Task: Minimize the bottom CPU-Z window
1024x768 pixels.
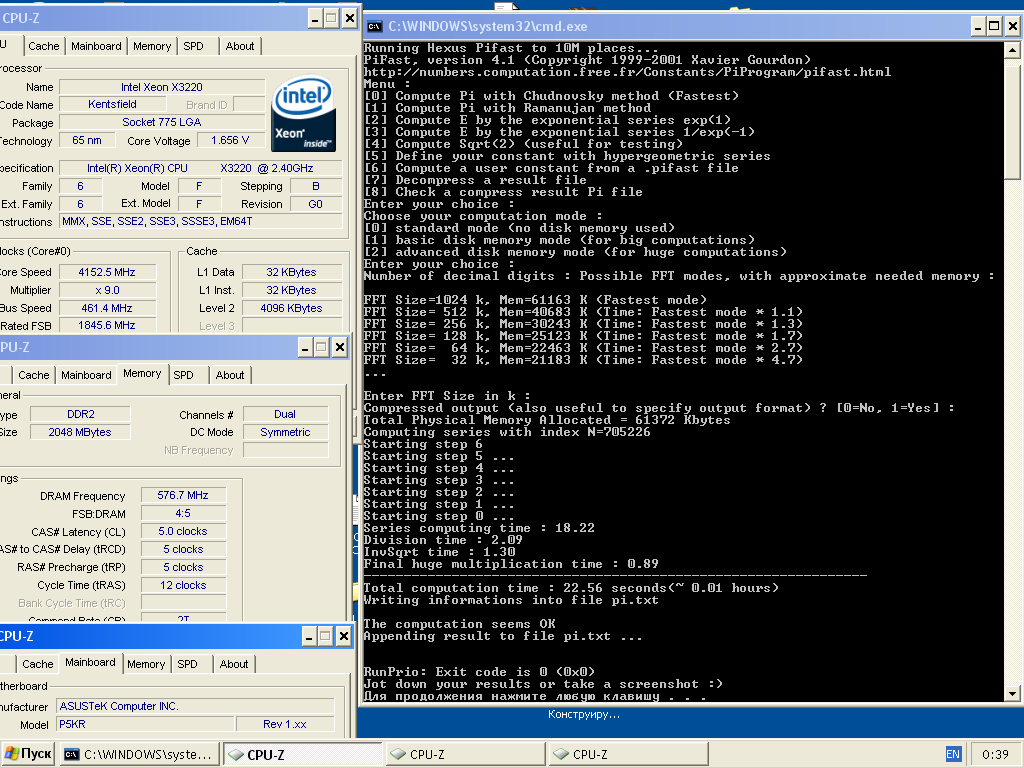Action: coord(309,636)
